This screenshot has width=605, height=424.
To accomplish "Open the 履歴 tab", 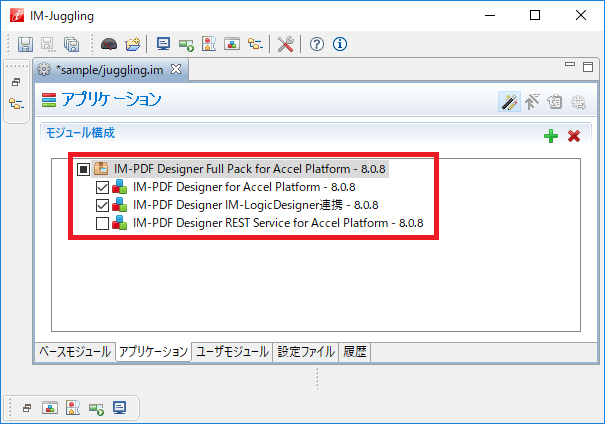I will [x=355, y=351].
